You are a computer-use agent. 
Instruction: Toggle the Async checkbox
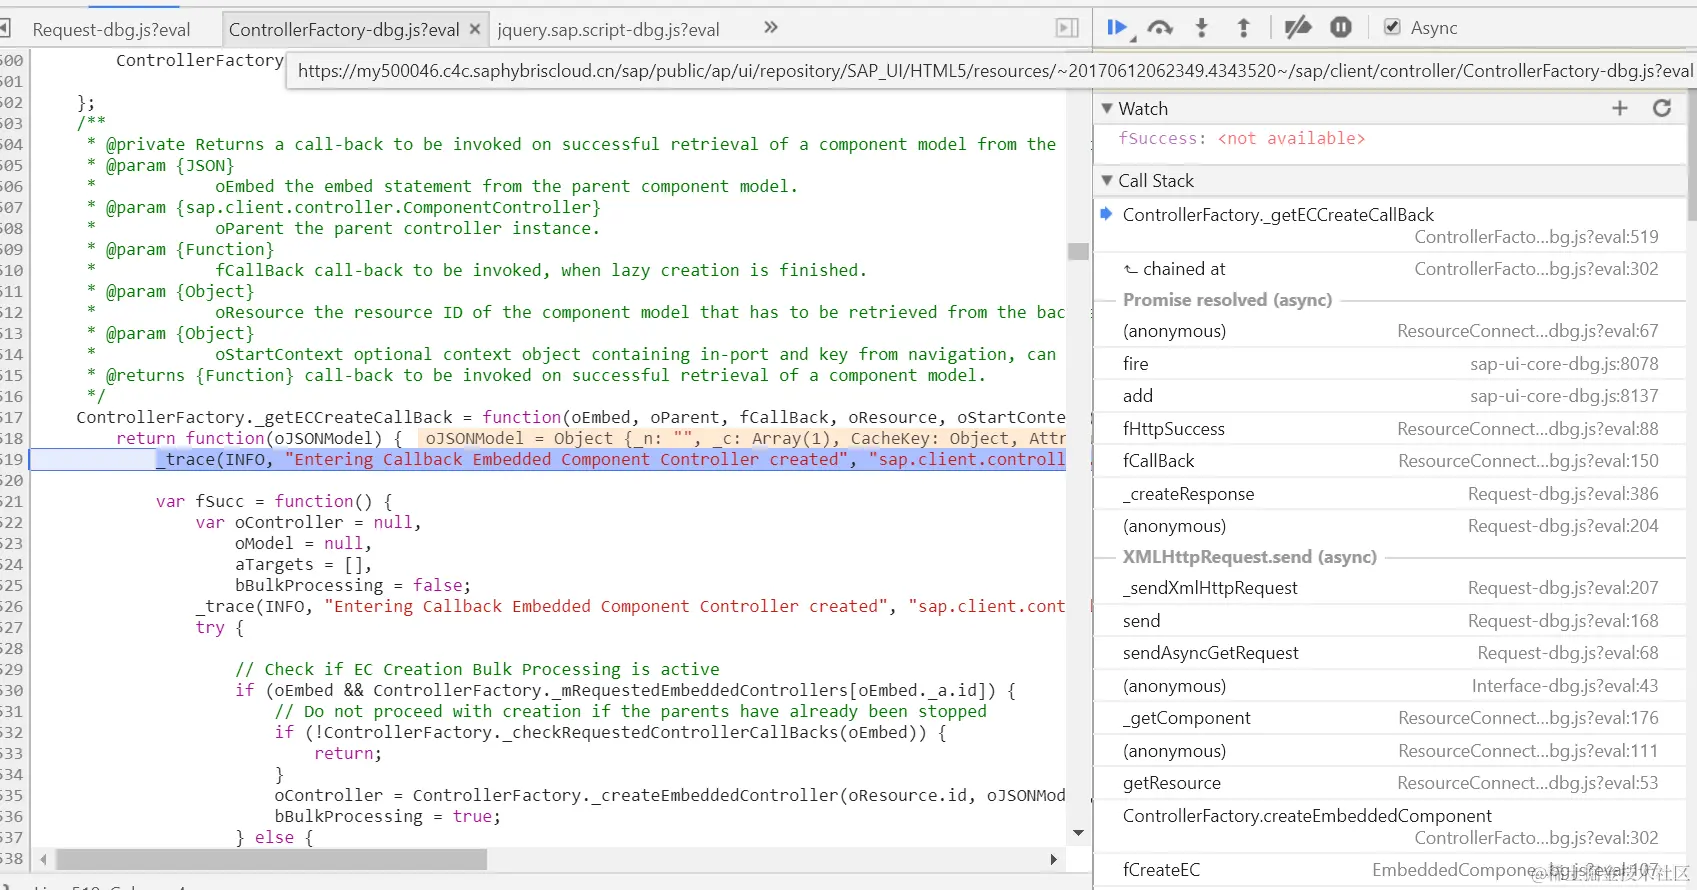point(1392,27)
